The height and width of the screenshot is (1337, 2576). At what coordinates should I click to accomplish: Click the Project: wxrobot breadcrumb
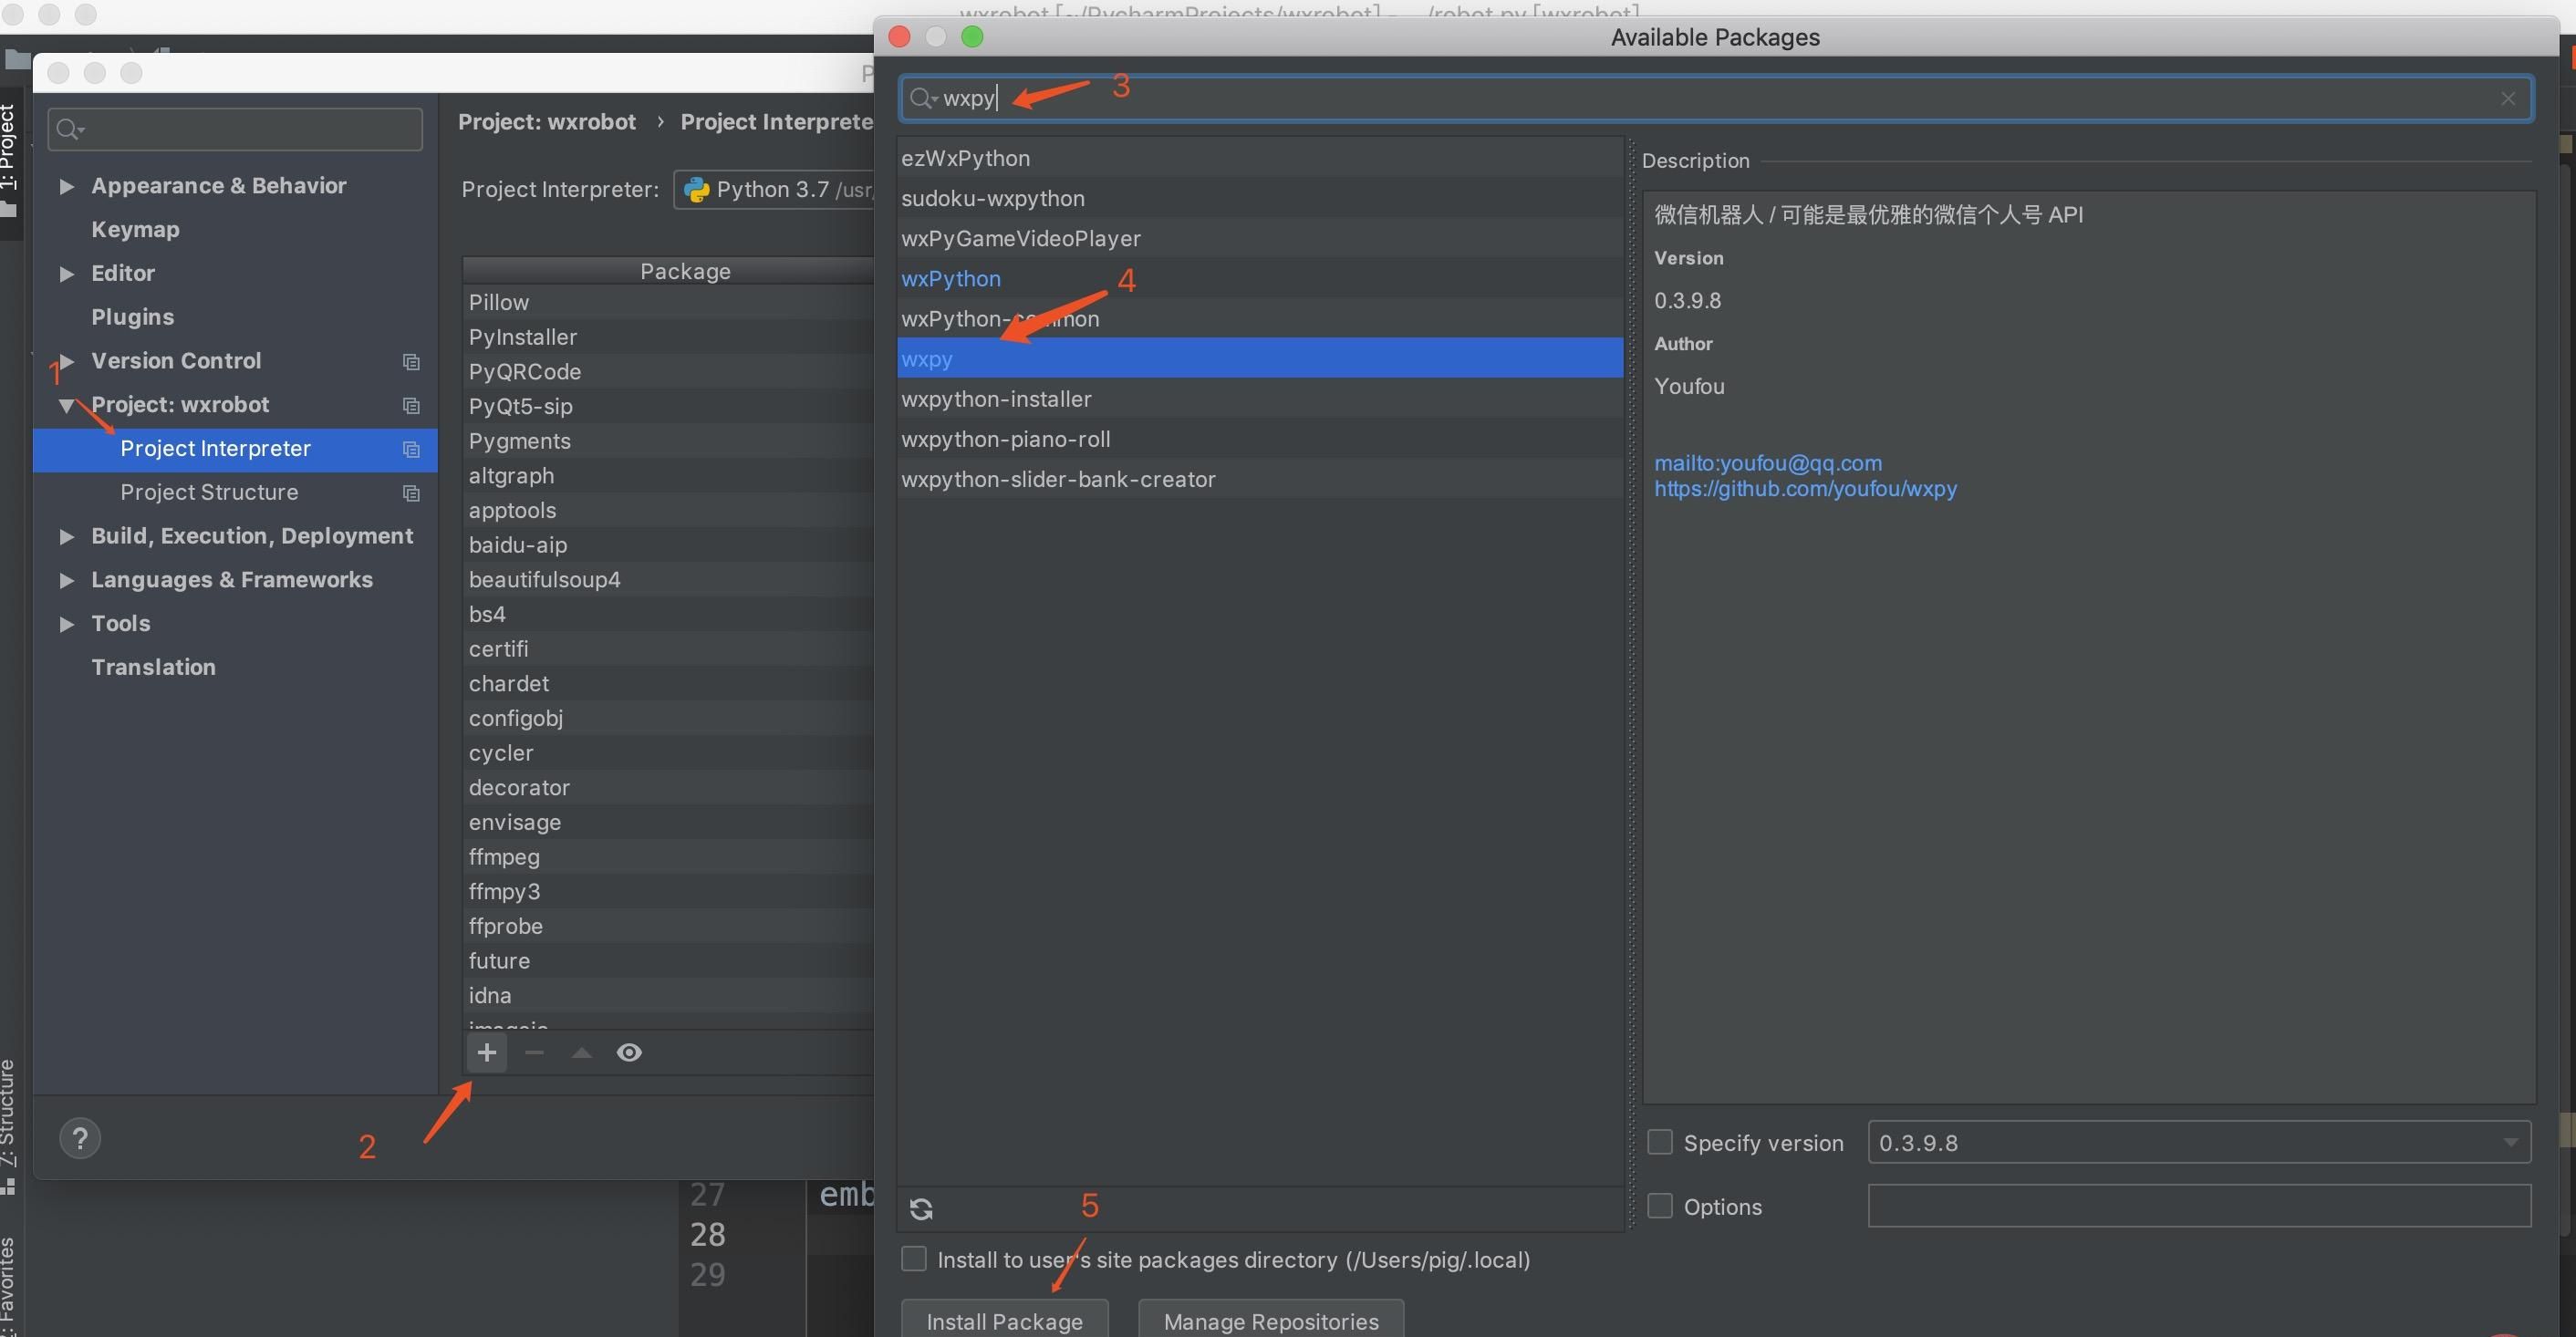[547, 122]
